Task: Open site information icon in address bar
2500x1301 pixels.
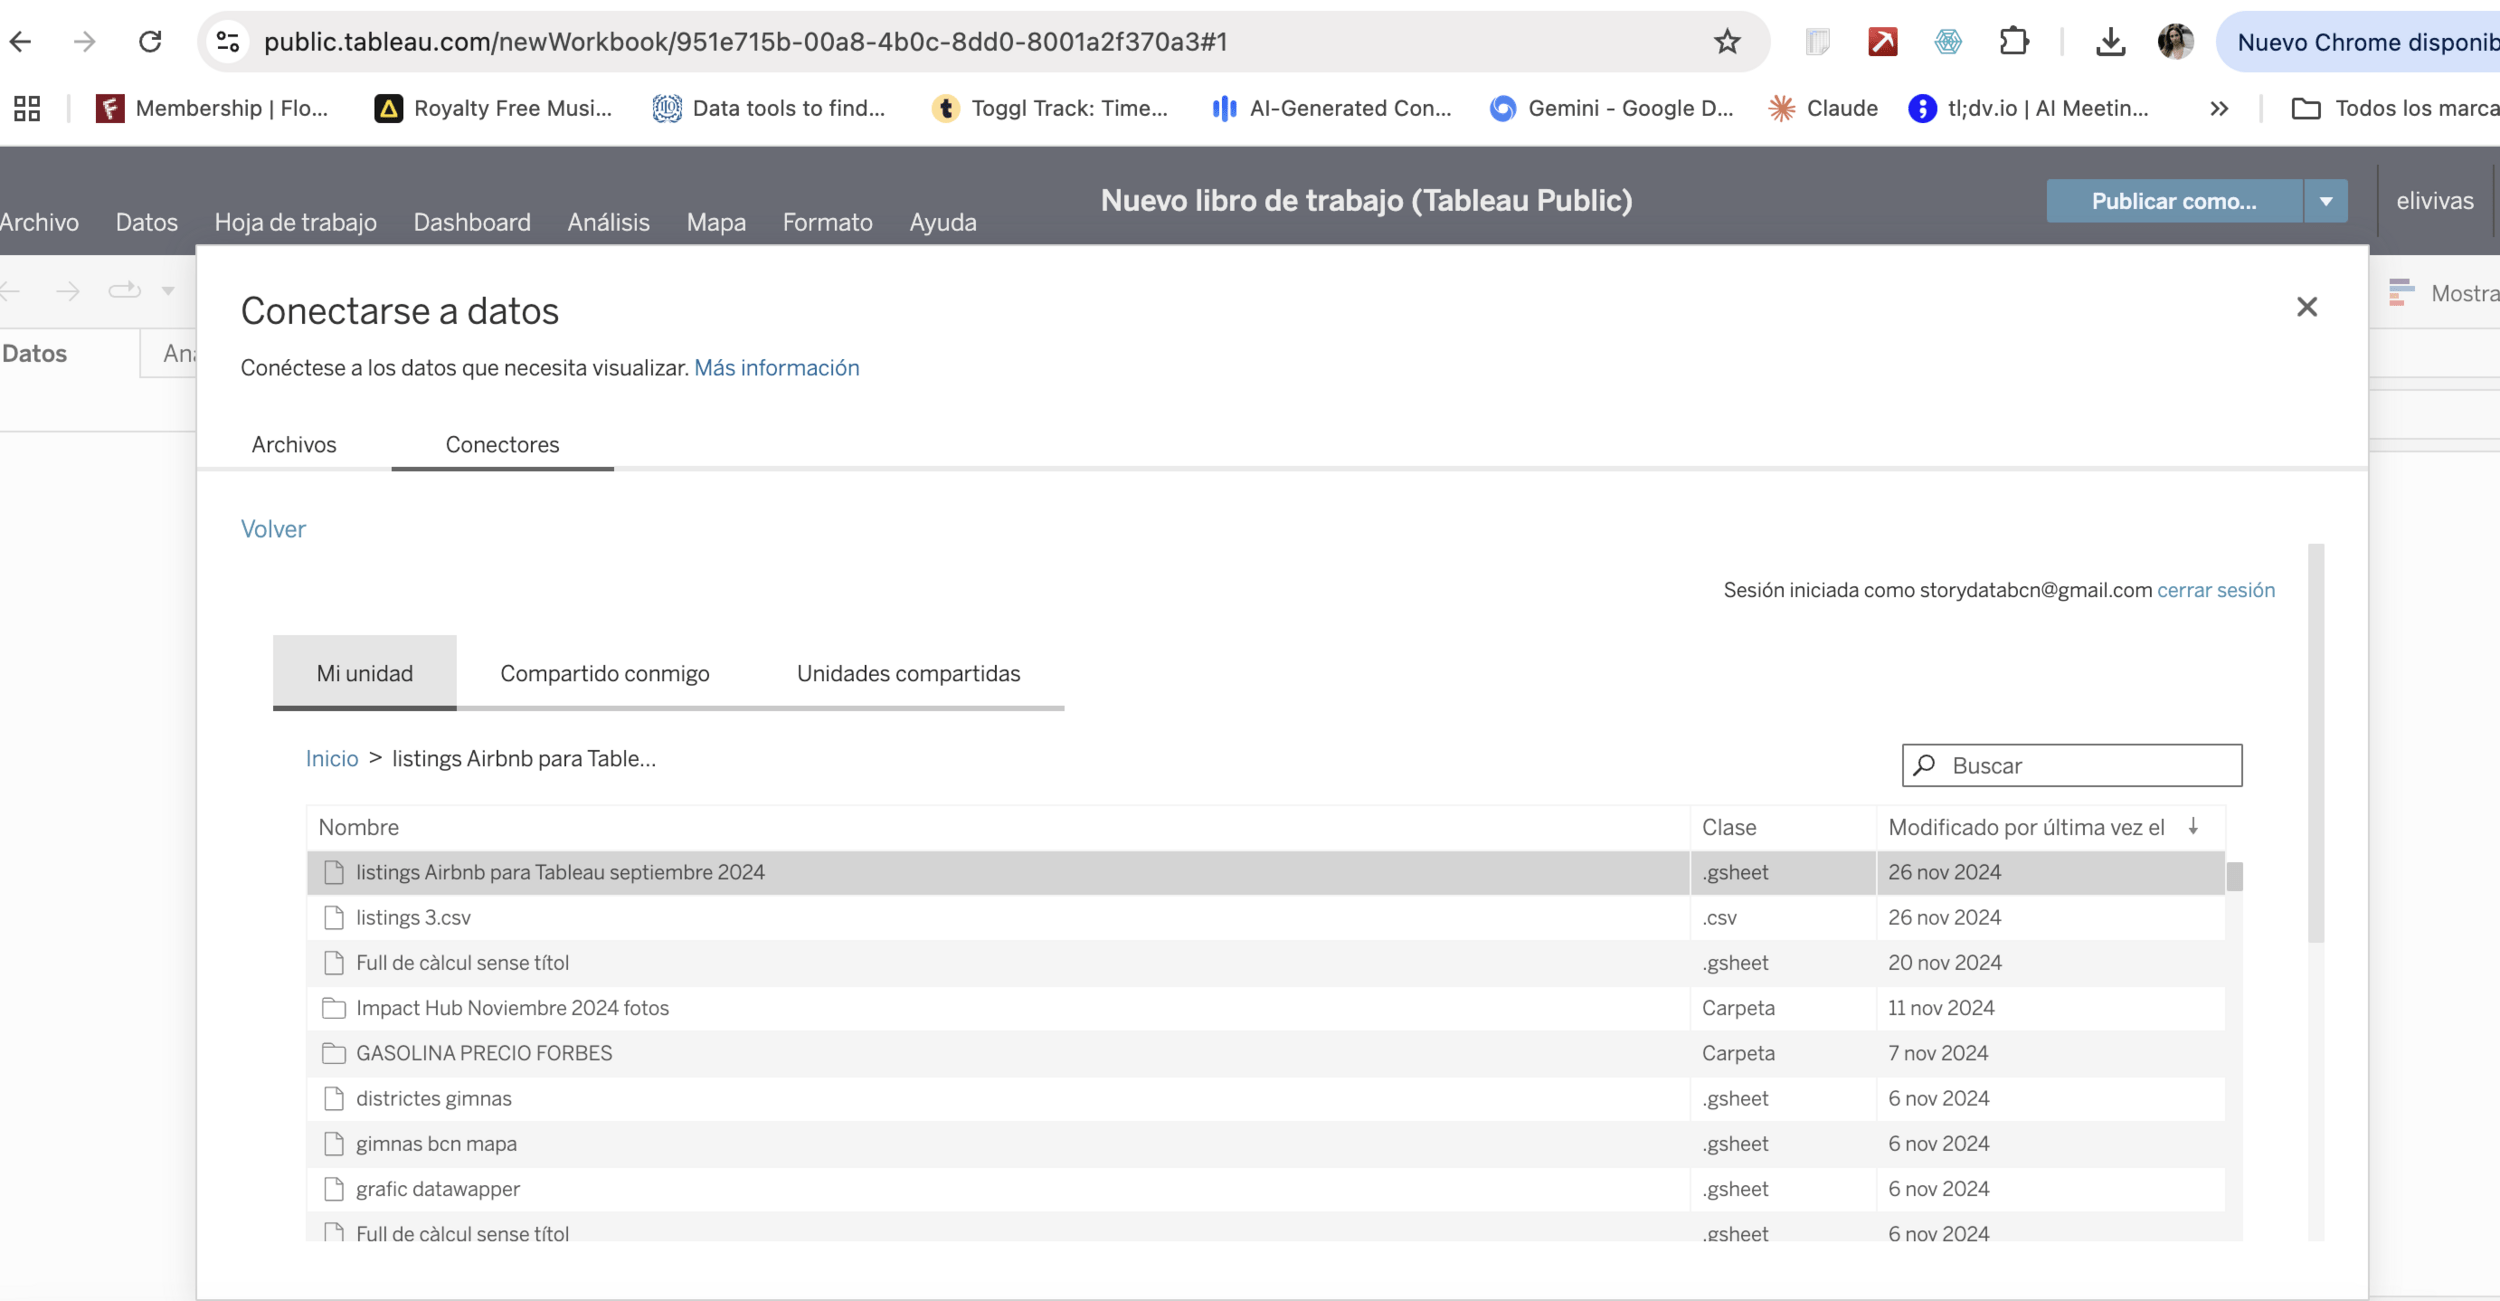Action: pos(228,42)
